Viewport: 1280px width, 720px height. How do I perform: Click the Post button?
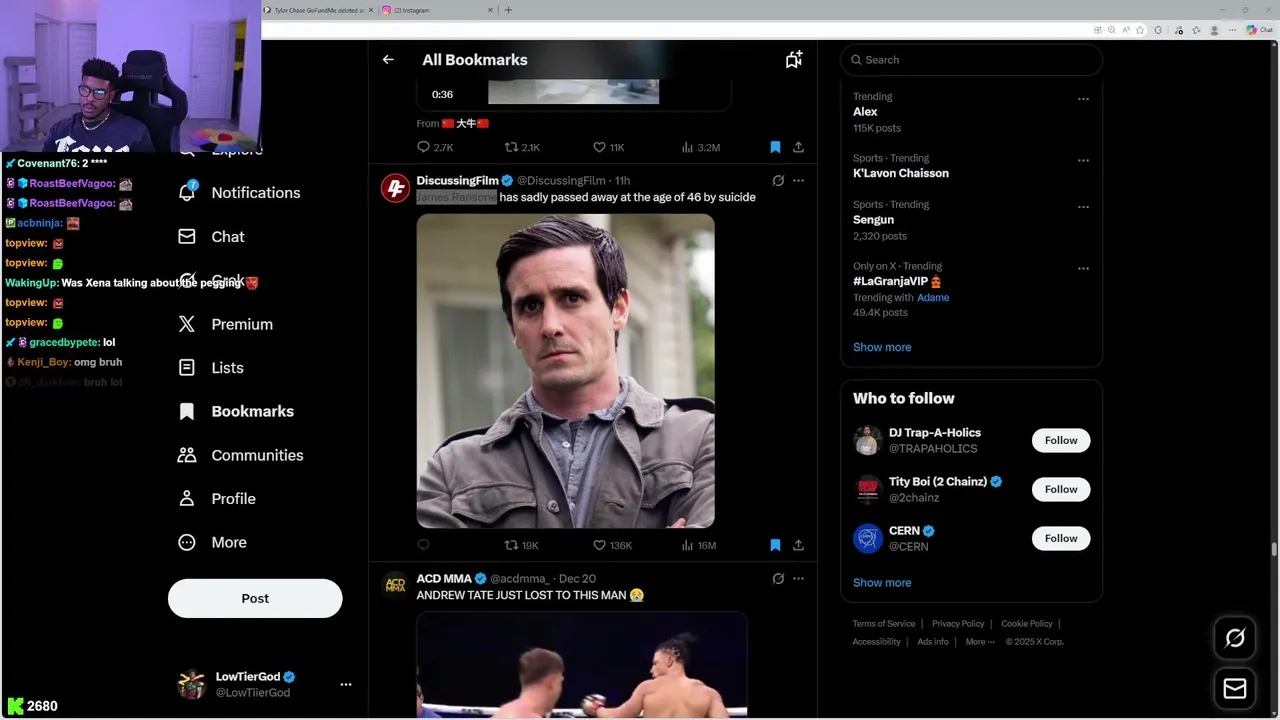click(255, 598)
